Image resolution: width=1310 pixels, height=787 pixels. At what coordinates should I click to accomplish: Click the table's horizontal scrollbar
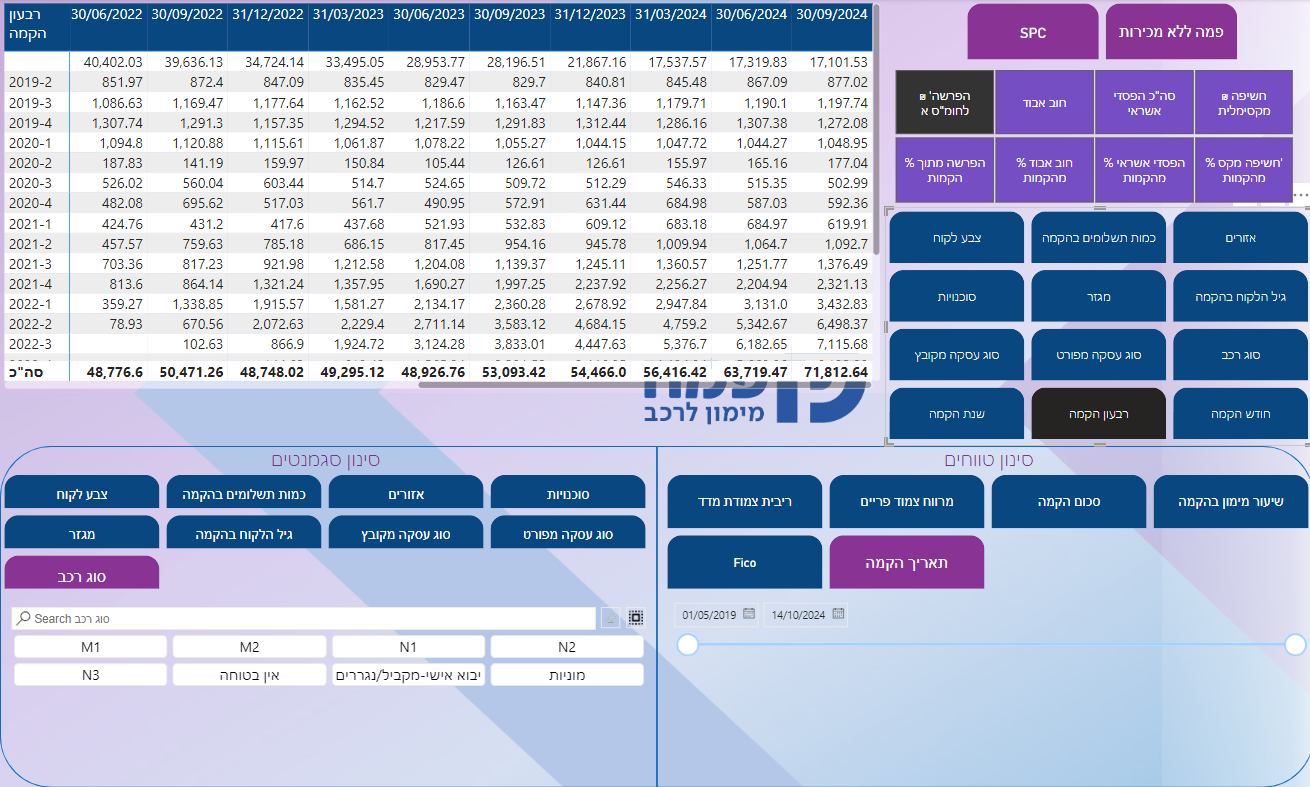point(644,383)
